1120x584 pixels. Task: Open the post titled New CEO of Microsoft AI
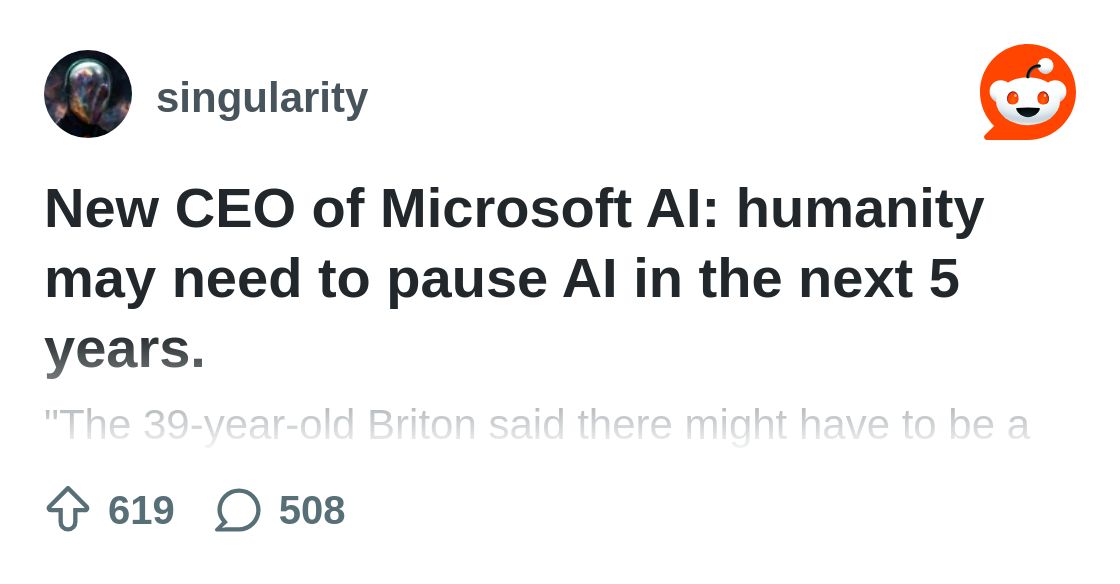[514, 279]
